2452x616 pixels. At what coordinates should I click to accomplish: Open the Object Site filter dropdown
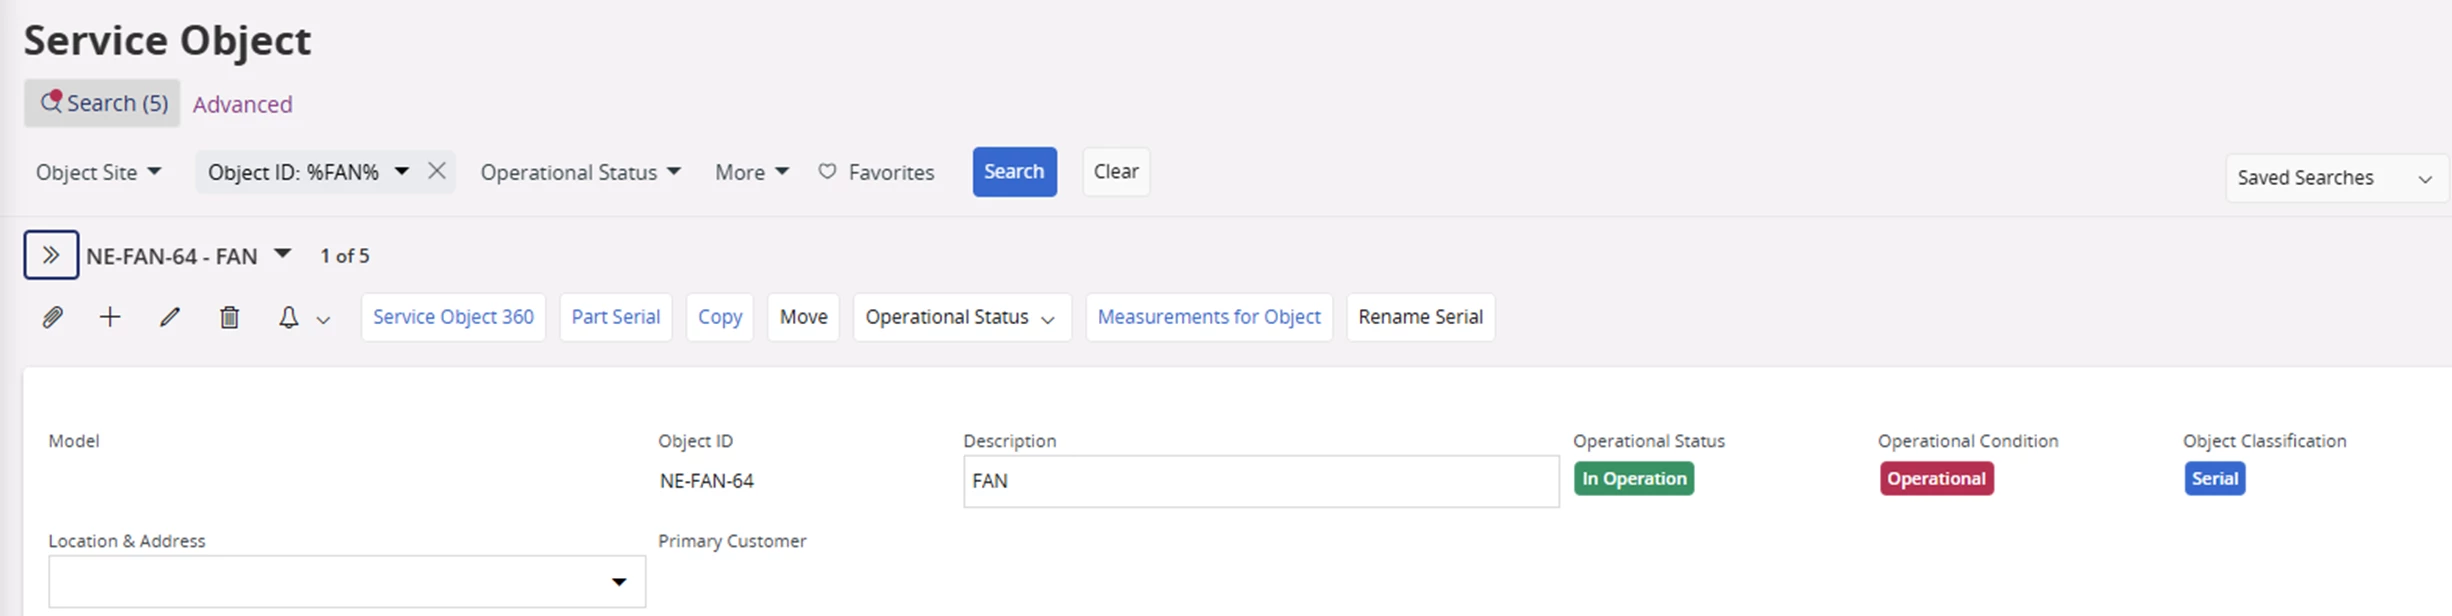click(x=98, y=172)
